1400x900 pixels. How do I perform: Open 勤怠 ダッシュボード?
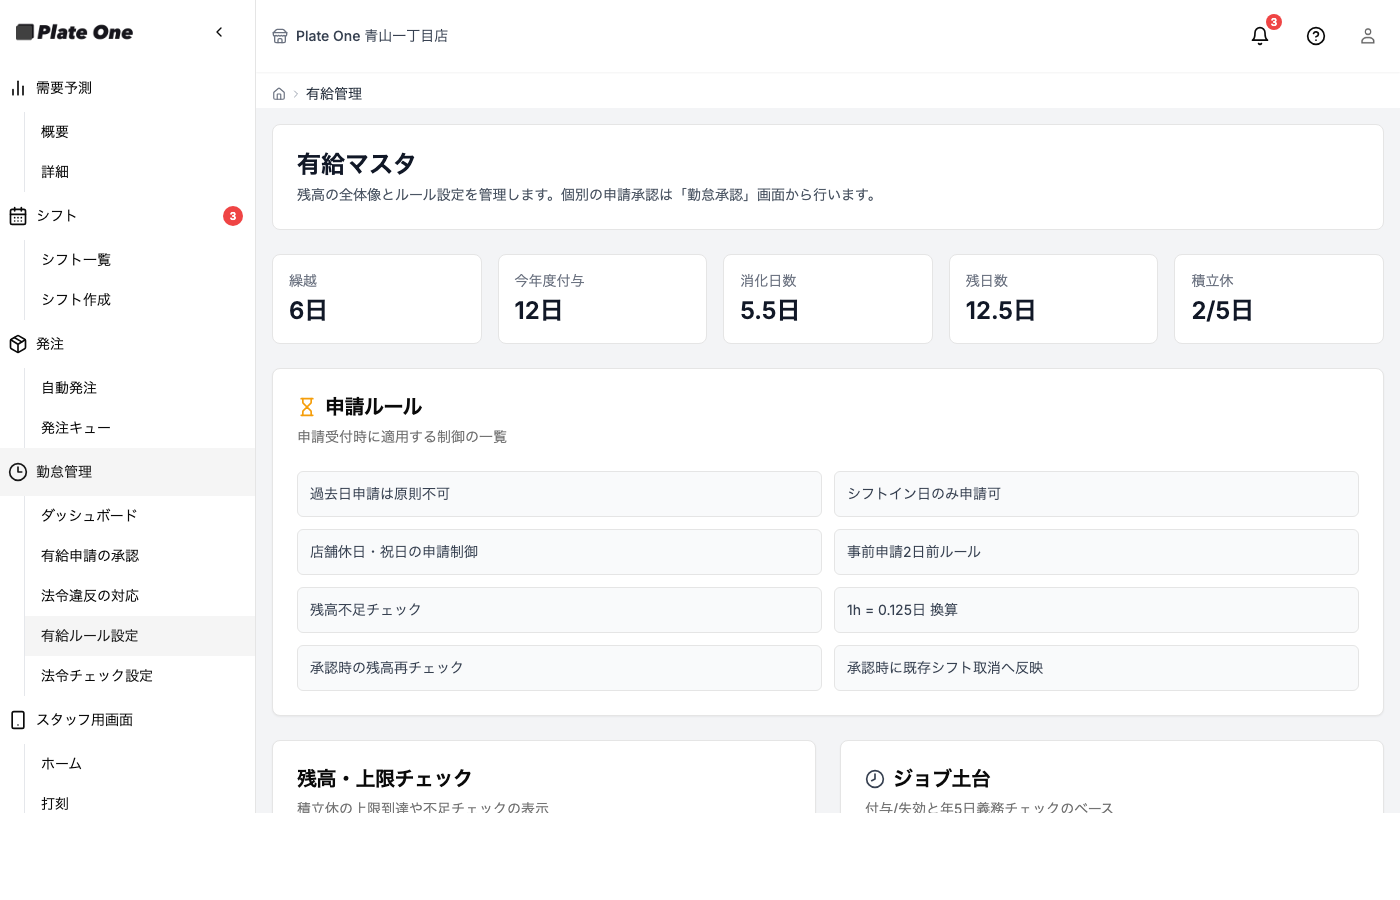[140, 516]
